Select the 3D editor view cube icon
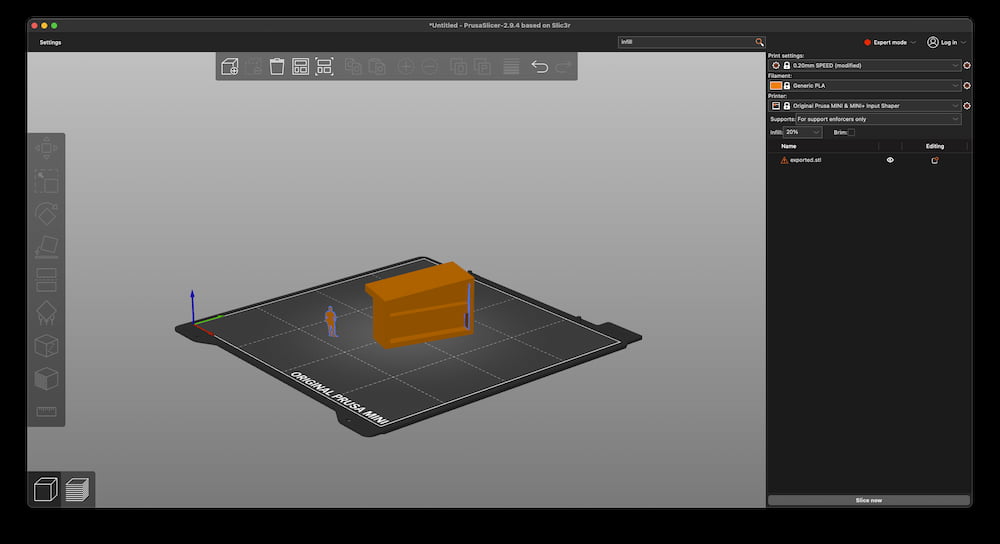The image size is (1000, 544). (45, 490)
